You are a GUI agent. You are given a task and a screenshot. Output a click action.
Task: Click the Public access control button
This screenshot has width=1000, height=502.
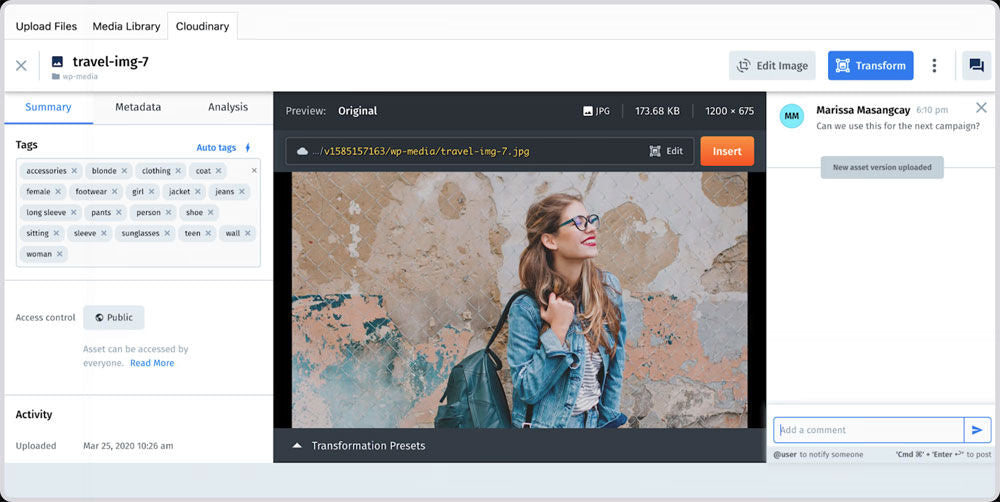pos(114,318)
